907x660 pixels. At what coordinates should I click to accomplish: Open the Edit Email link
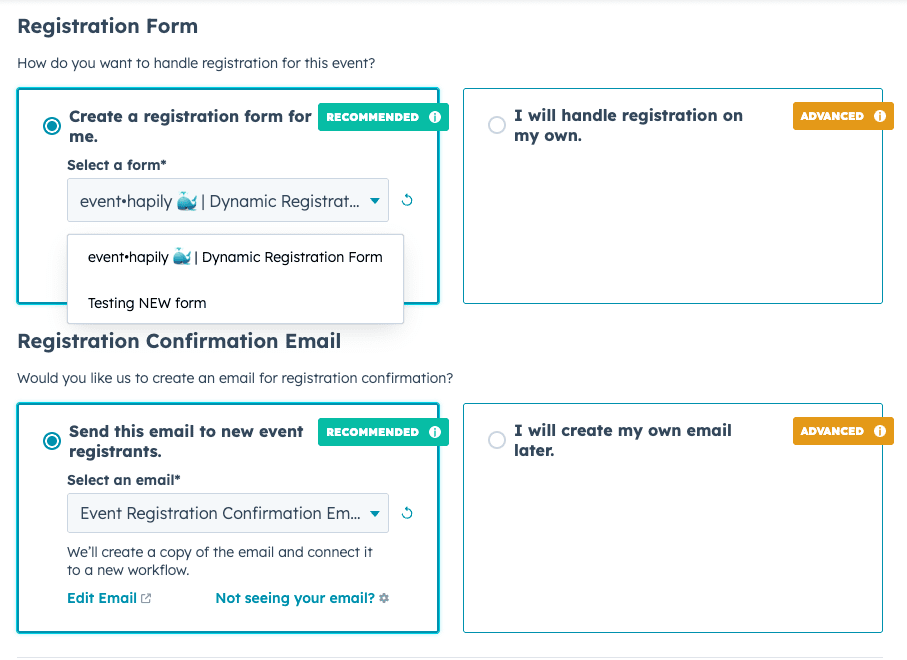(102, 598)
